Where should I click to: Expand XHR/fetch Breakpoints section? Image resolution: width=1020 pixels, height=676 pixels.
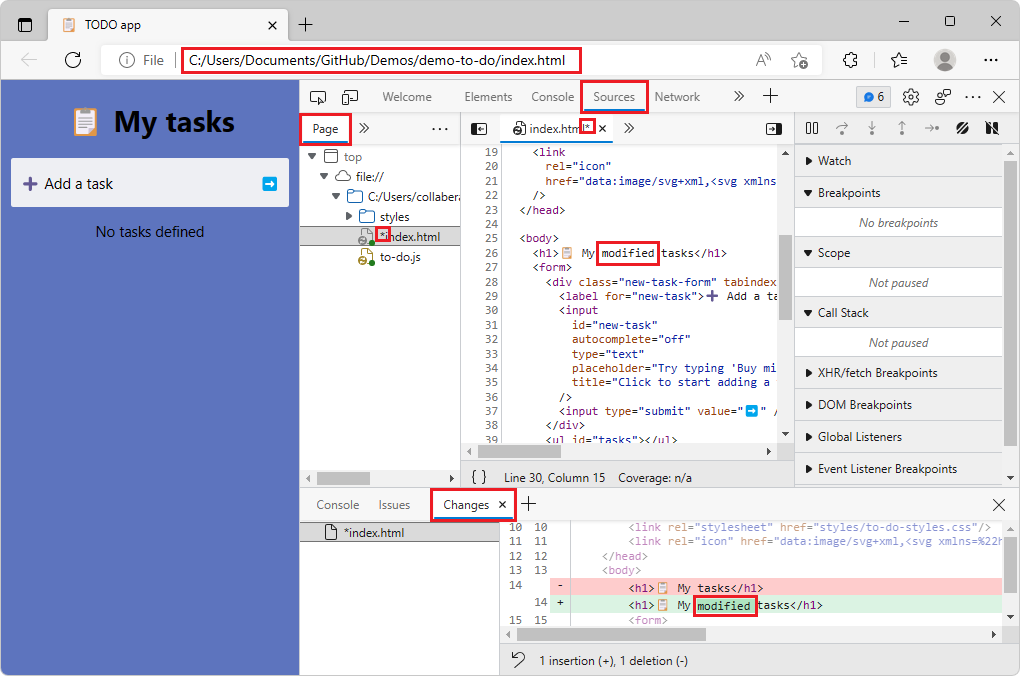[x=876, y=373]
